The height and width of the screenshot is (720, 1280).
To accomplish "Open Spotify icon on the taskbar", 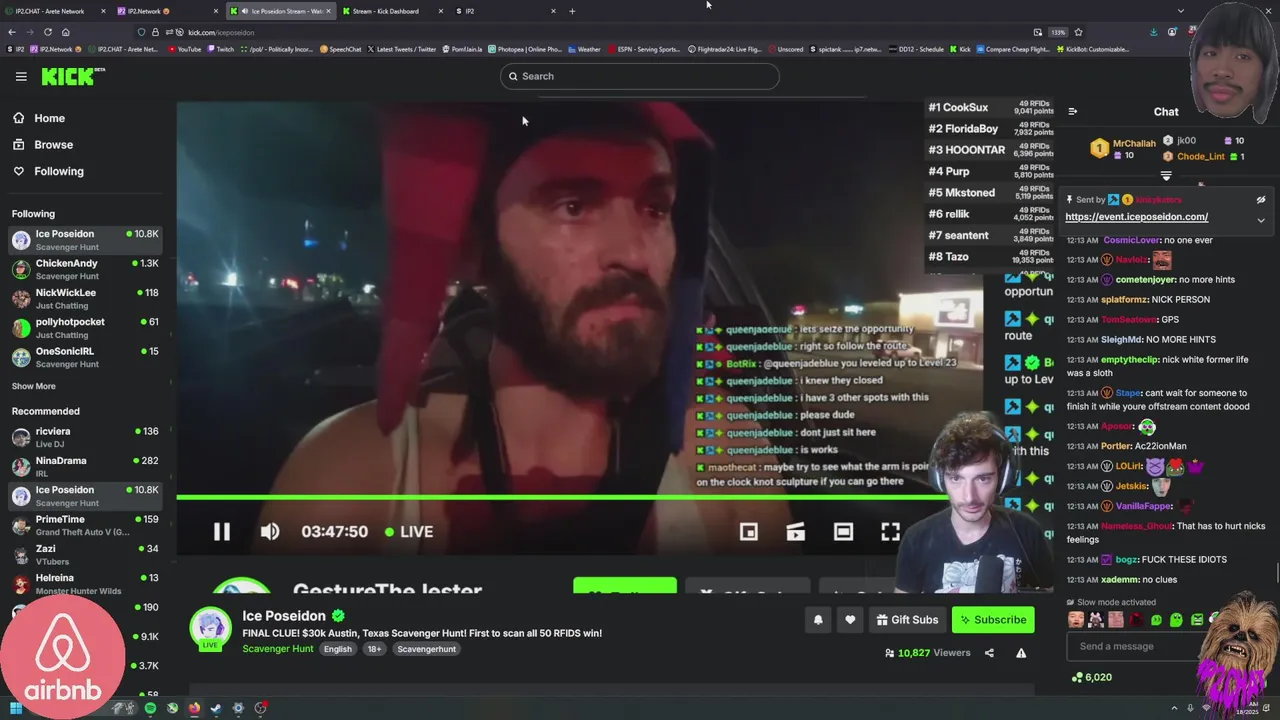I will [x=150, y=708].
